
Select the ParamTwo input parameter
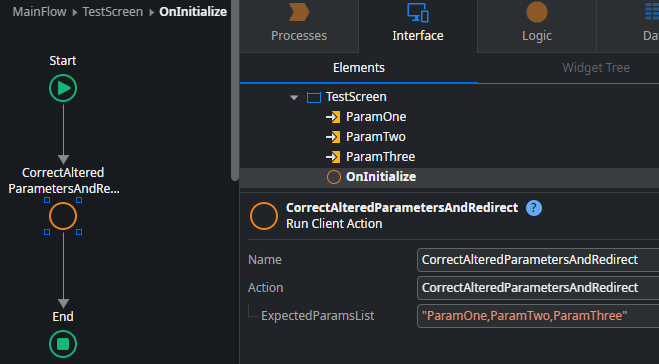(376, 137)
